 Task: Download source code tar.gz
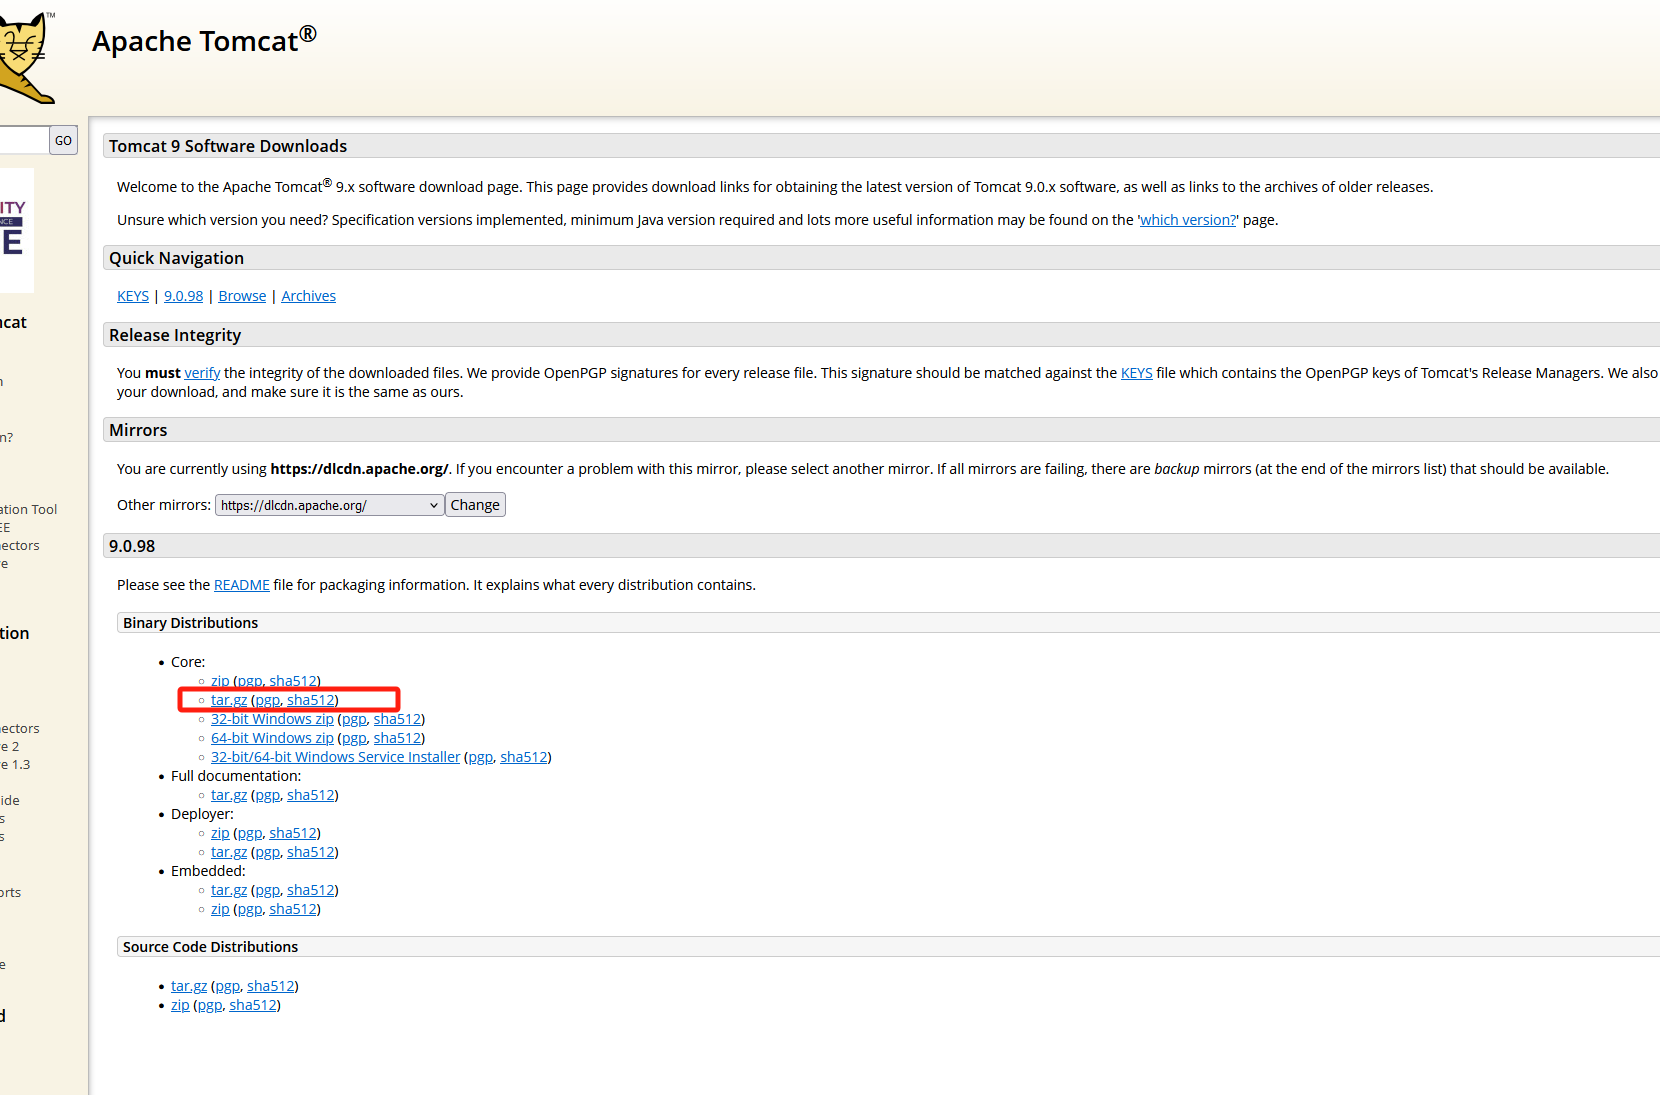point(189,986)
